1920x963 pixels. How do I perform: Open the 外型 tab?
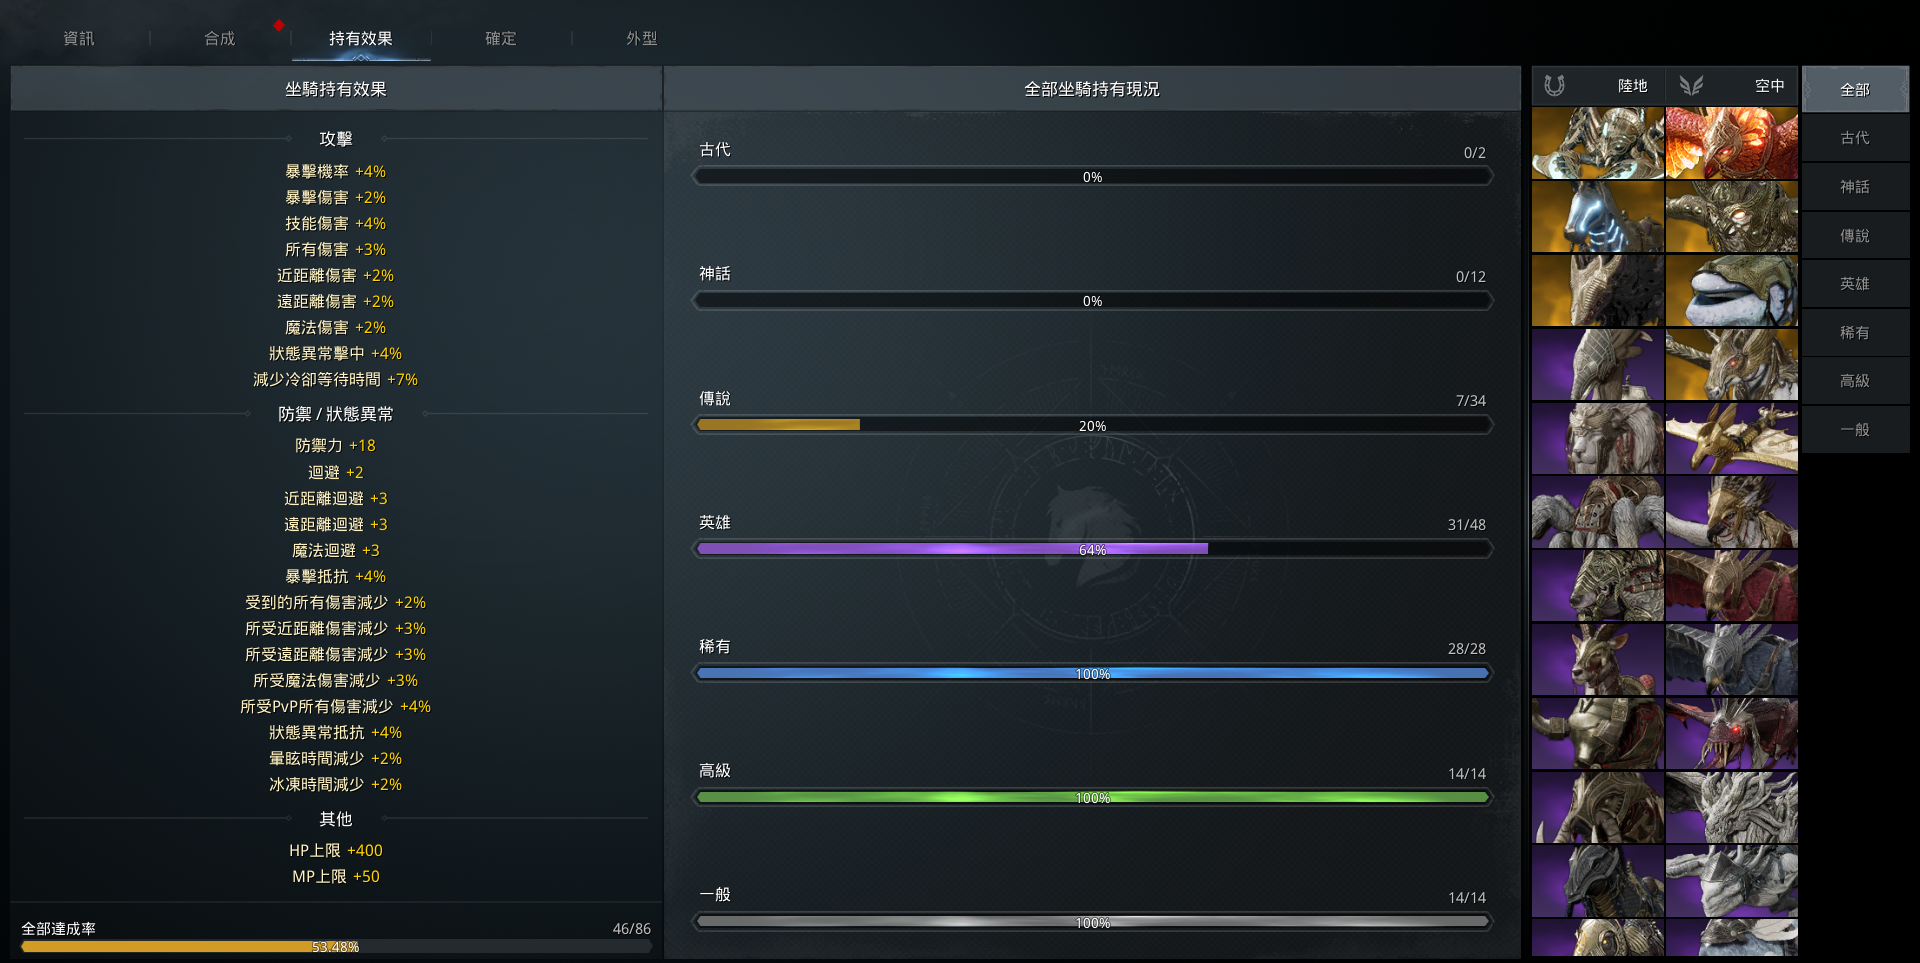click(642, 38)
